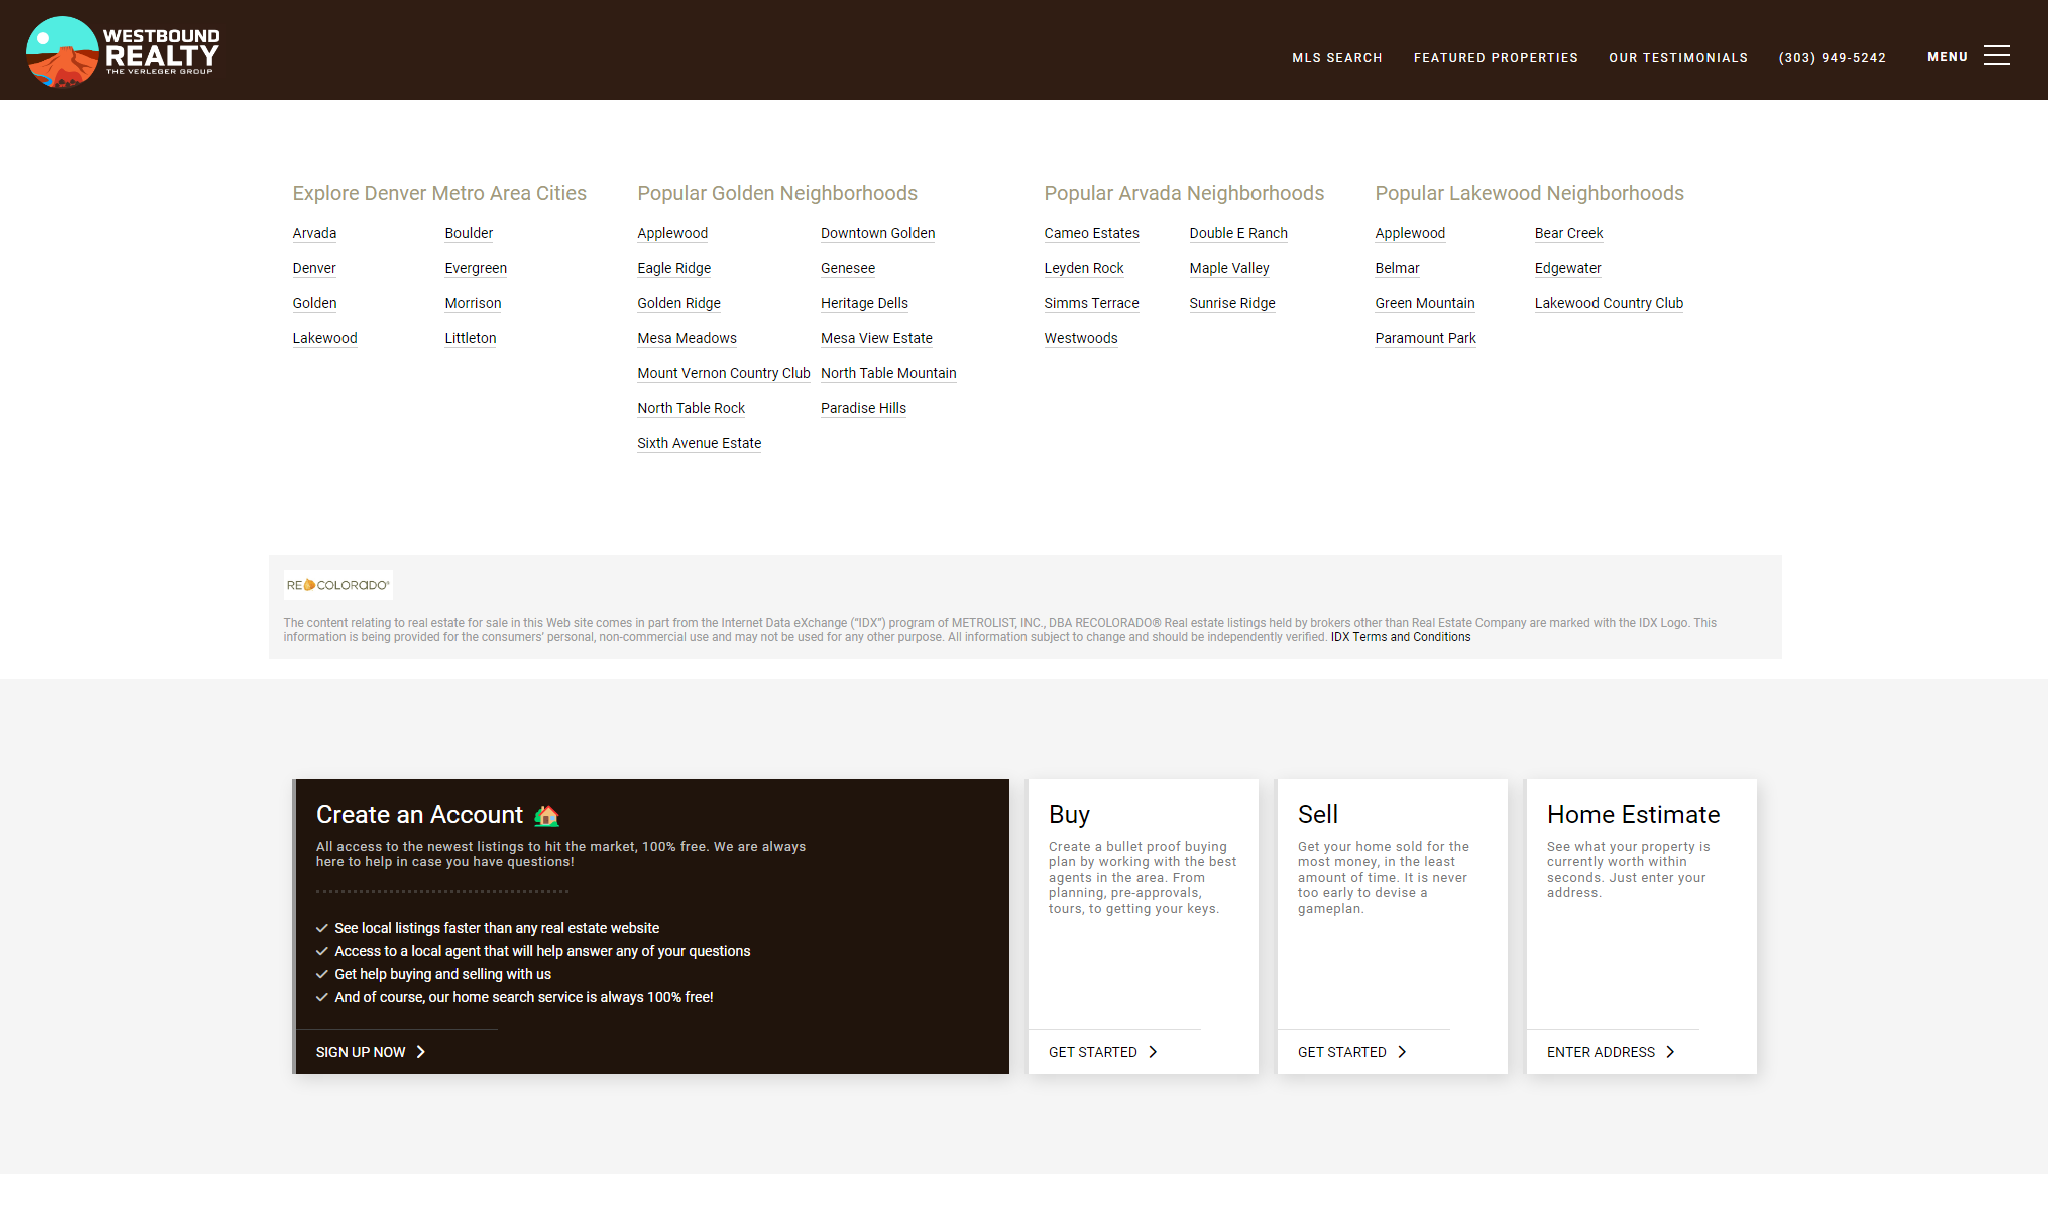This screenshot has height=1229, width=2048.
Task: Open North Table Mountain link
Action: pos(888,373)
